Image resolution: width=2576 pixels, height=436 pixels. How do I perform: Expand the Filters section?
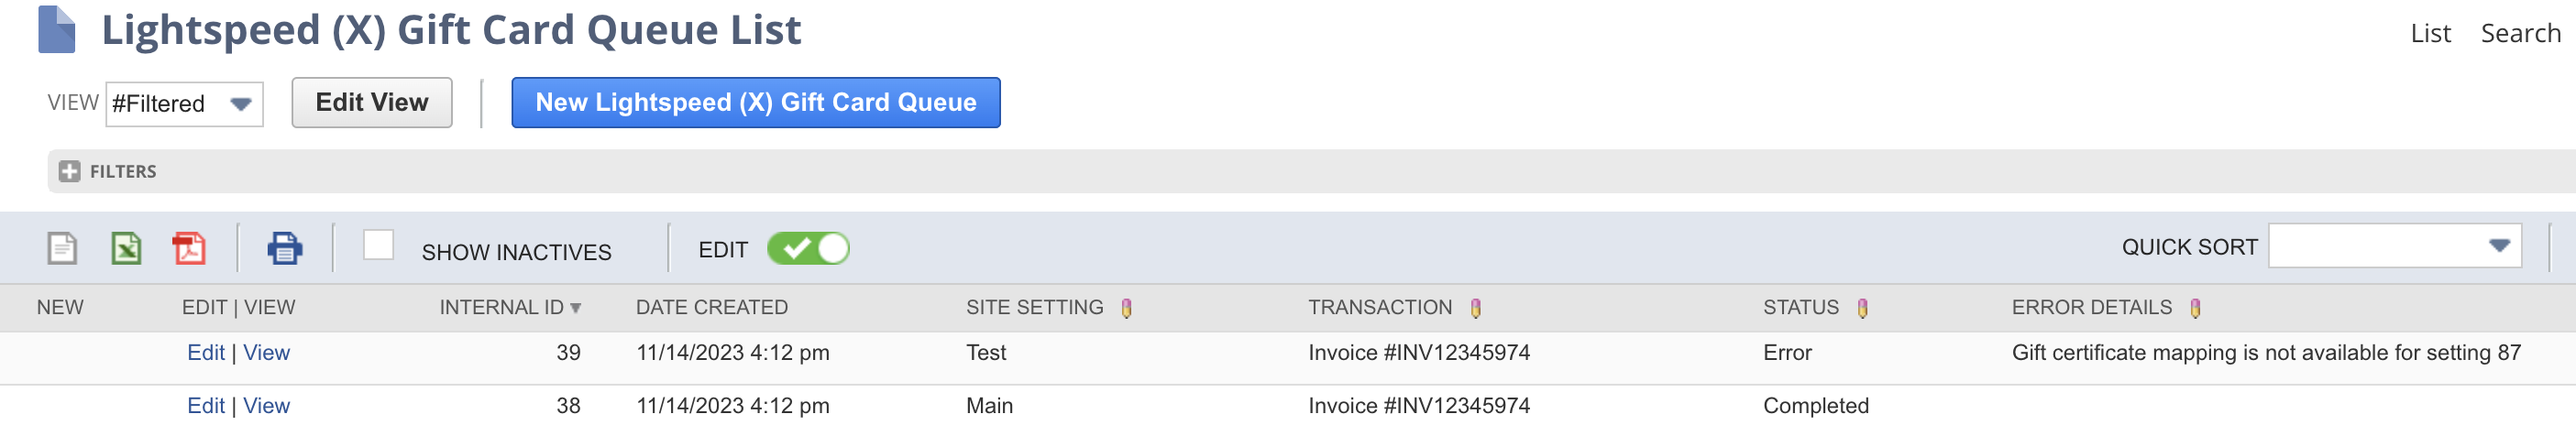coord(70,172)
